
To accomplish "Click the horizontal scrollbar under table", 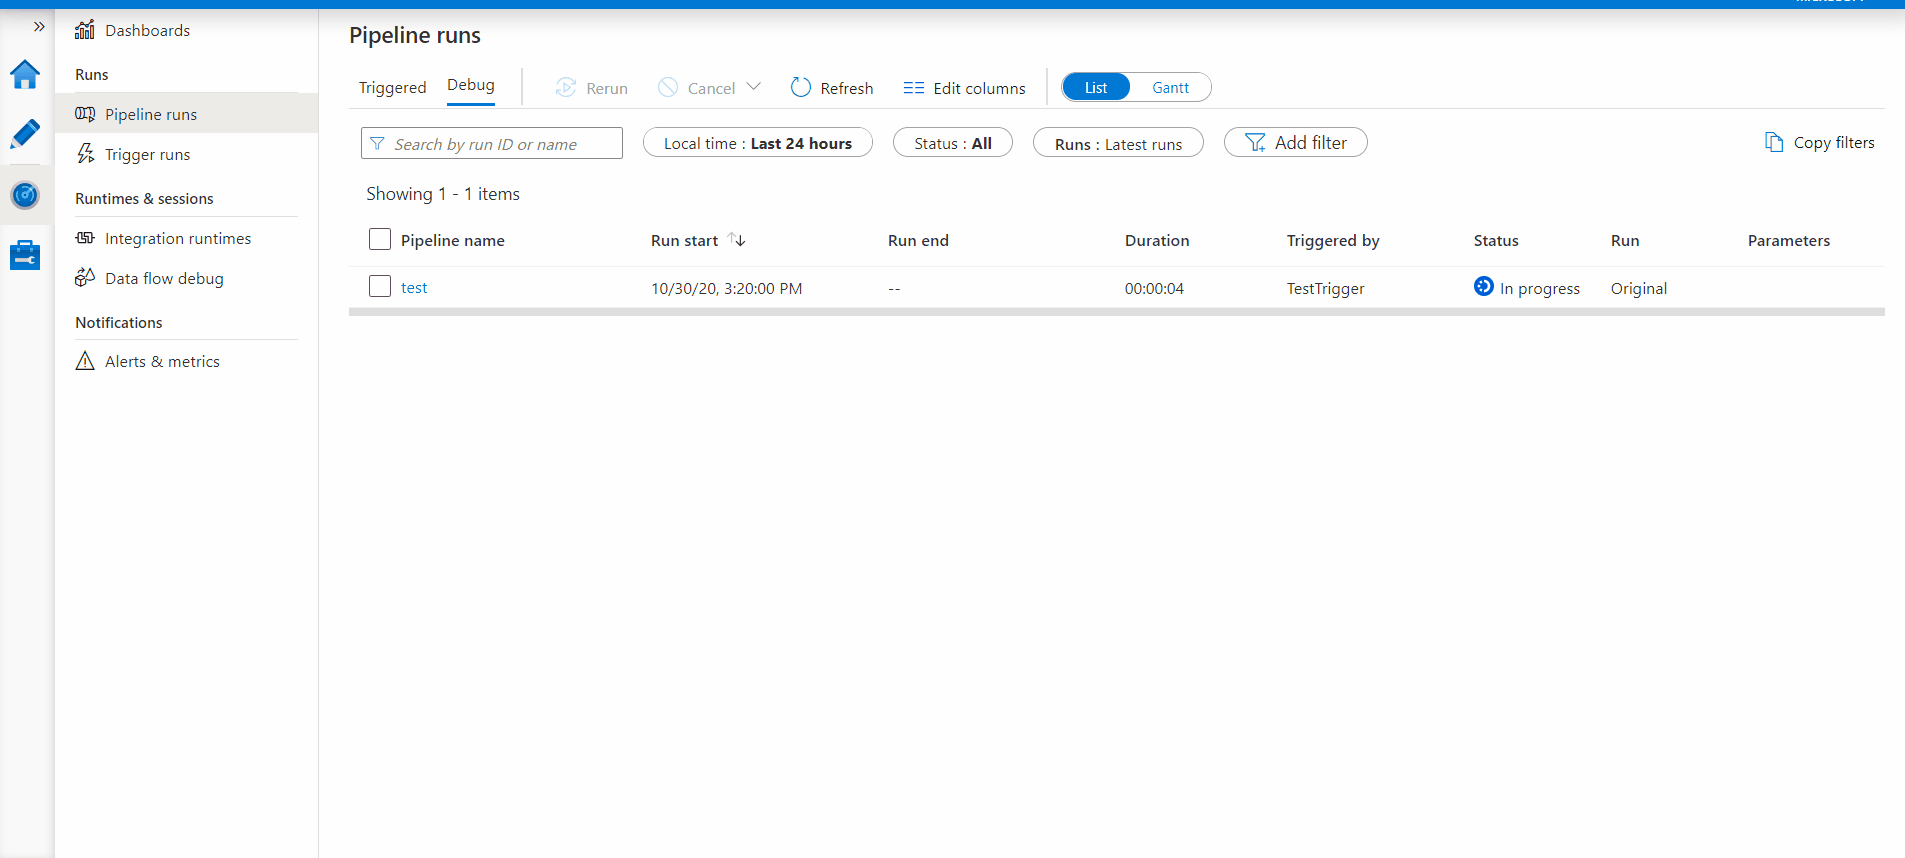I will [1117, 312].
